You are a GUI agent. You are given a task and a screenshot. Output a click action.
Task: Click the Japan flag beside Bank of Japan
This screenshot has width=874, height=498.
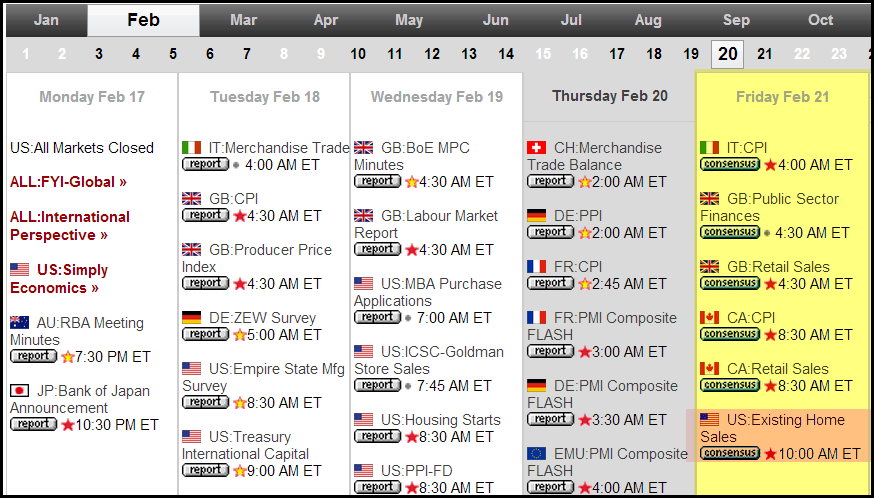pos(20,390)
